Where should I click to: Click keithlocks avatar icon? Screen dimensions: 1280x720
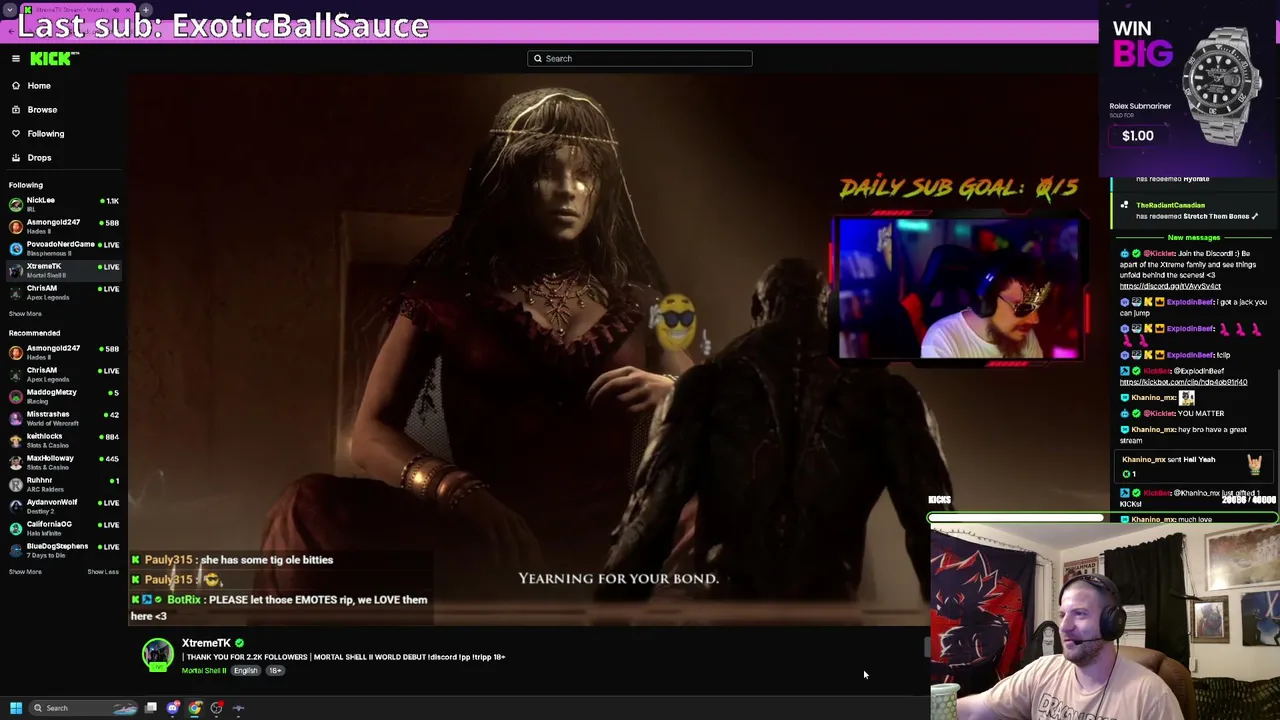coord(16,440)
